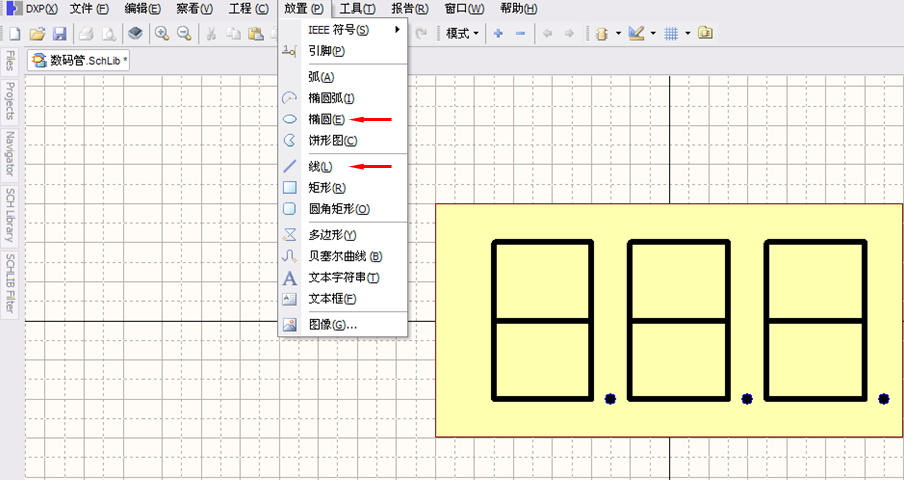The image size is (904, 480).
Task: Open the Navigator side panel tab
Action: (9, 153)
